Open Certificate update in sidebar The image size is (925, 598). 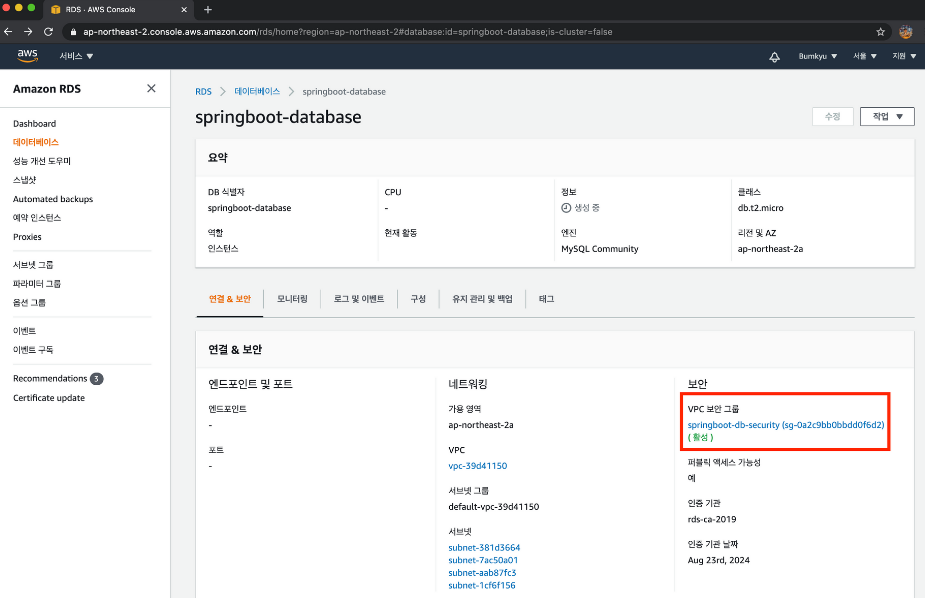coord(49,397)
